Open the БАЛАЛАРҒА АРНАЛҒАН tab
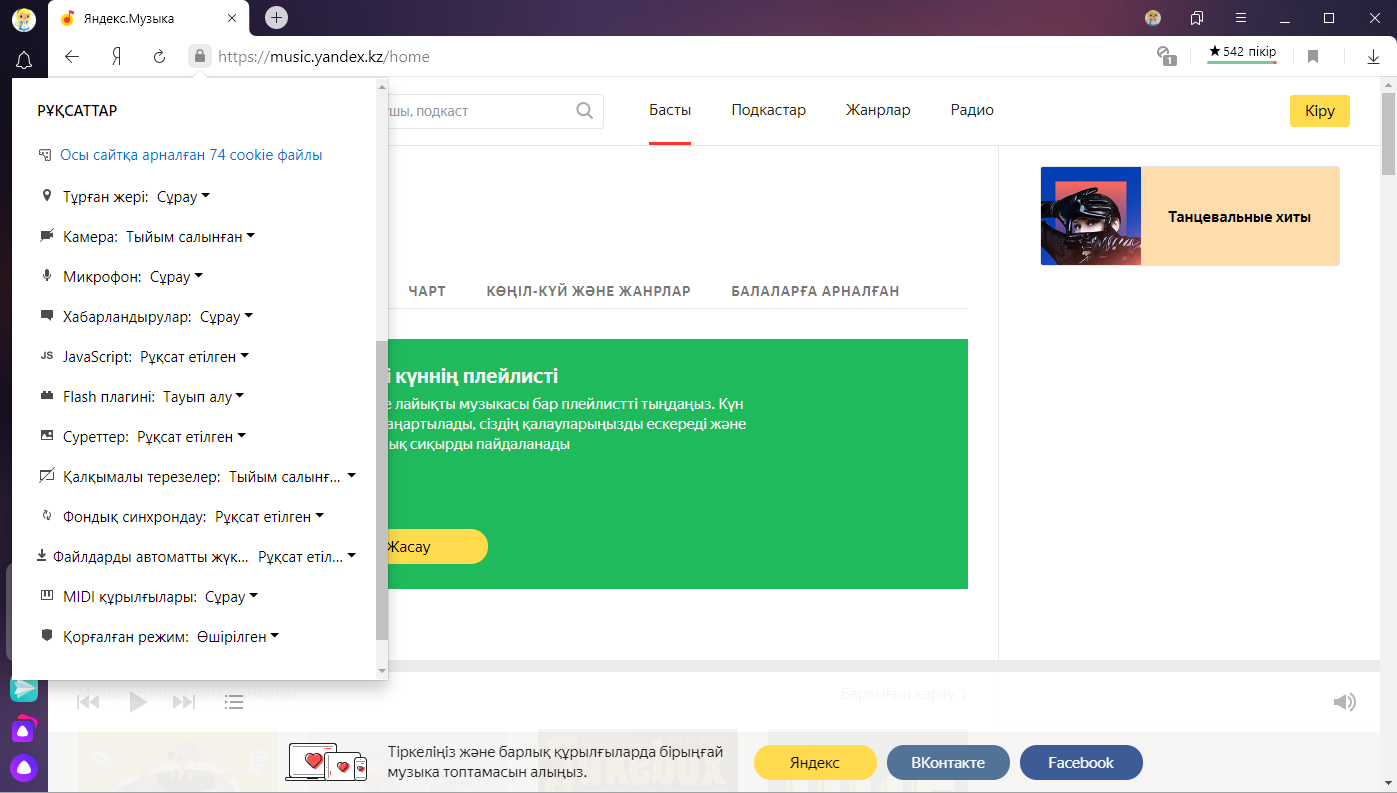 coord(815,291)
